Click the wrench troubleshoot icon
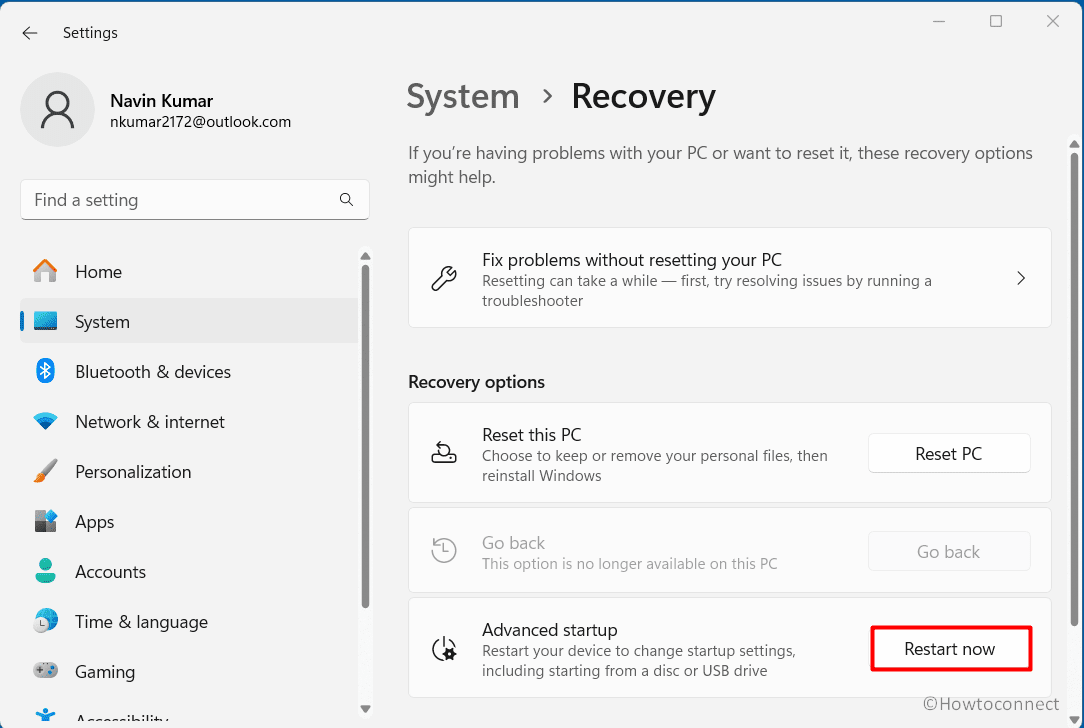Image resolution: width=1084 pixels, height=728 pixels. click(x=444, y=278)
